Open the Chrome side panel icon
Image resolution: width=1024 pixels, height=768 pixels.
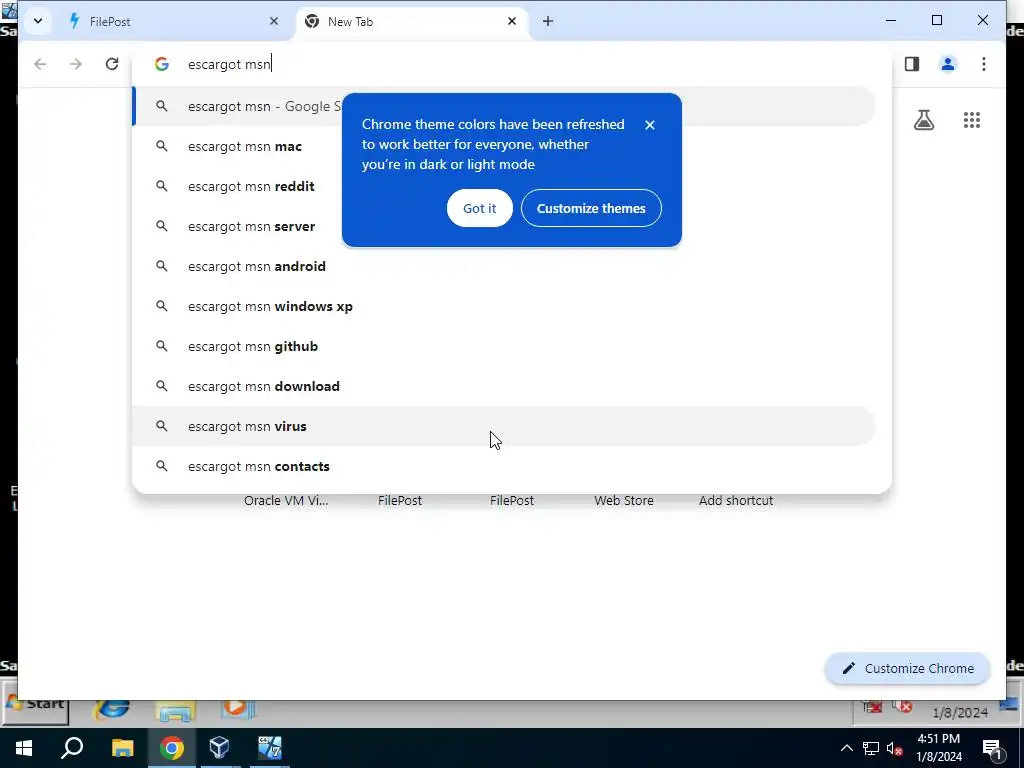[912, 64]
